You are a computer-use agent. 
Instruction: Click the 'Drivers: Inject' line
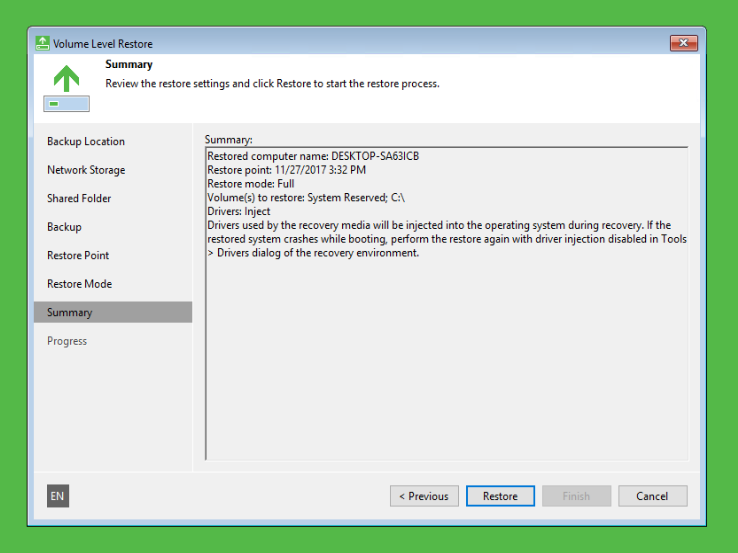(239, 211)
